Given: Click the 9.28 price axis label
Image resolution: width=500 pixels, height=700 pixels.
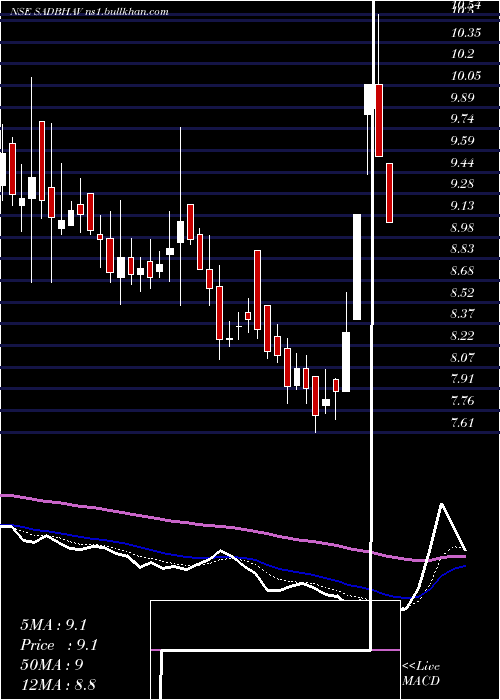Looking at the screenshot, I should click(462, 183).
